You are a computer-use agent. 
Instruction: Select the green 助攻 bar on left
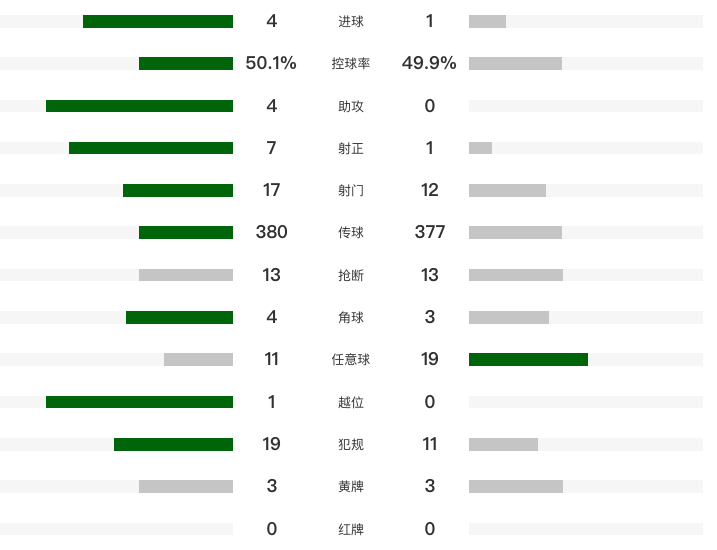coord(139,106)
